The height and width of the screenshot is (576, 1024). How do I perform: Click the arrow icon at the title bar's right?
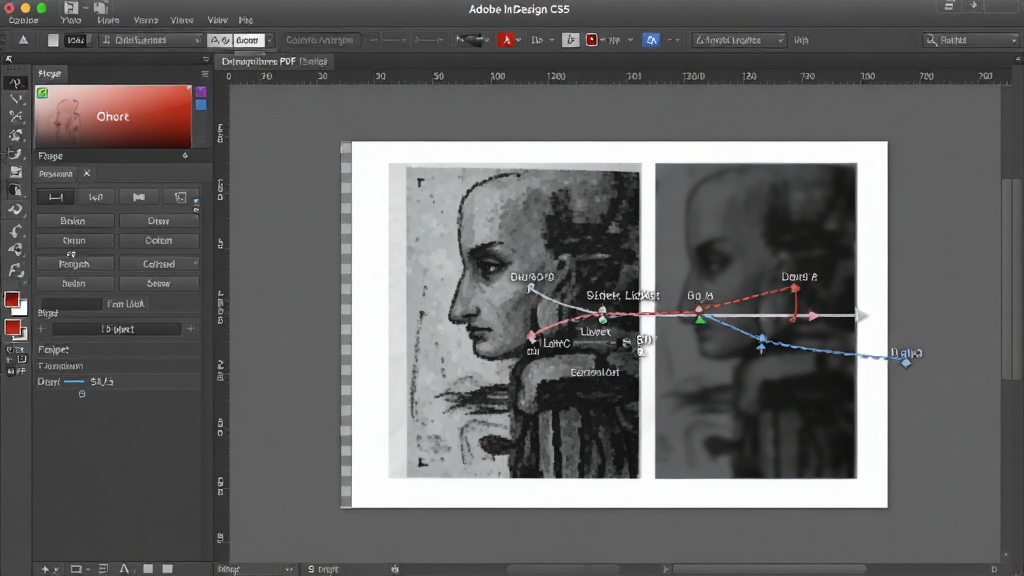point(974,6)
